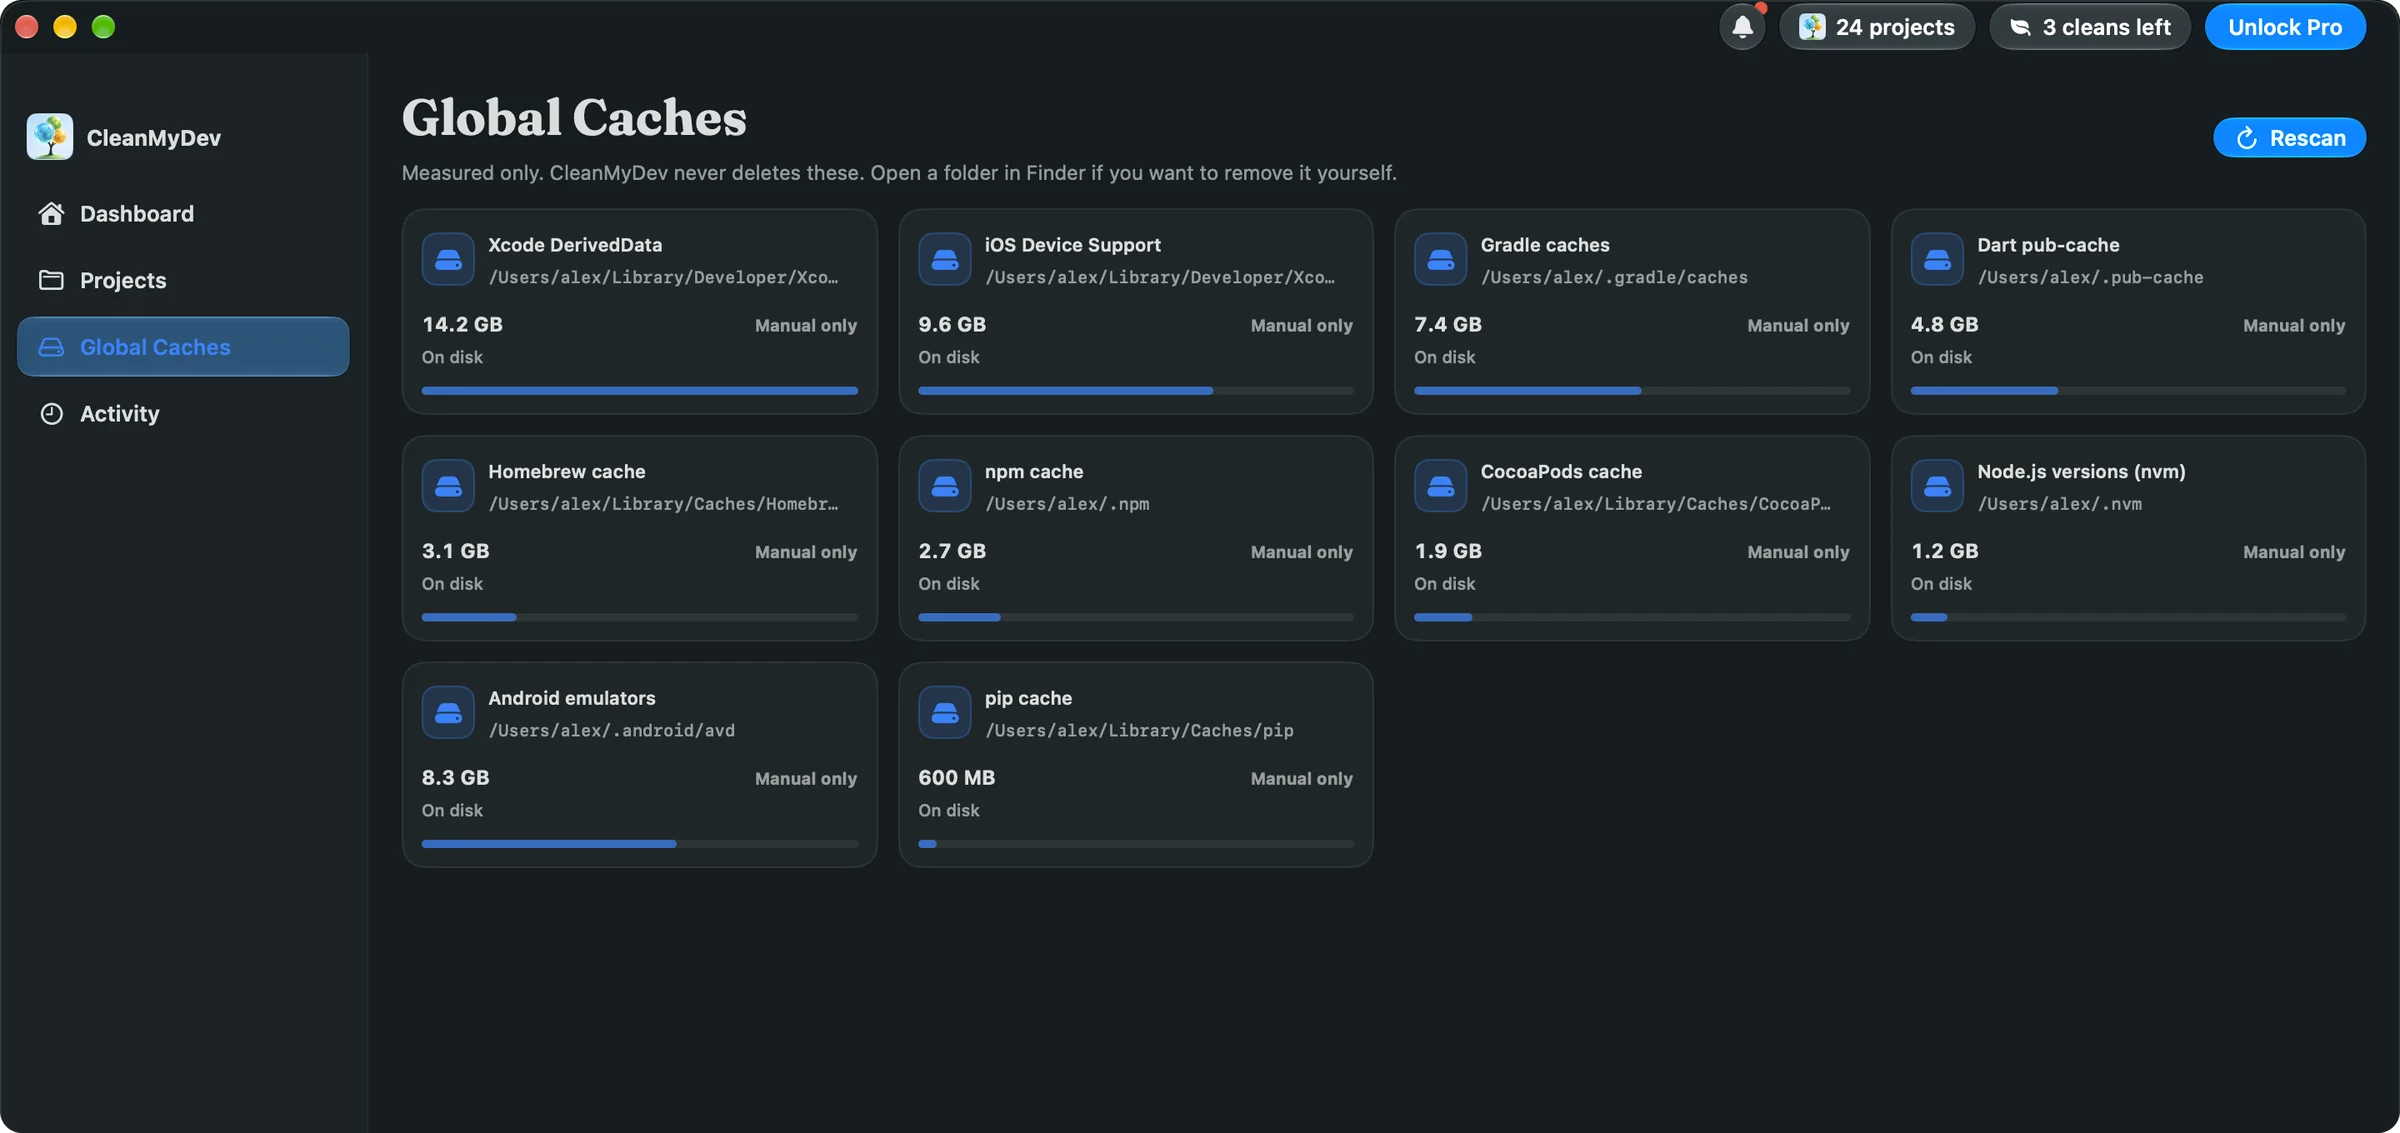Screen dimensions: 2400x1133
Task: Click the 24 projects pill
Action: (1876, 27)
